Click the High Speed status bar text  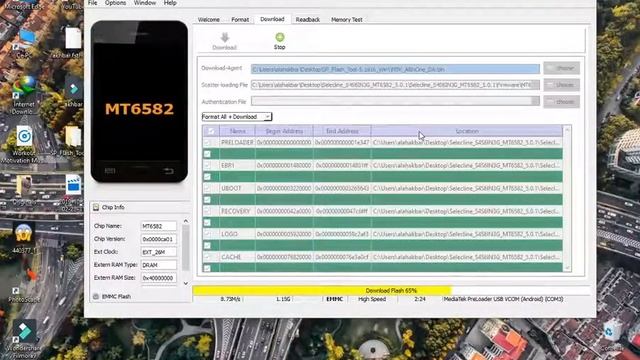point(372,299)
